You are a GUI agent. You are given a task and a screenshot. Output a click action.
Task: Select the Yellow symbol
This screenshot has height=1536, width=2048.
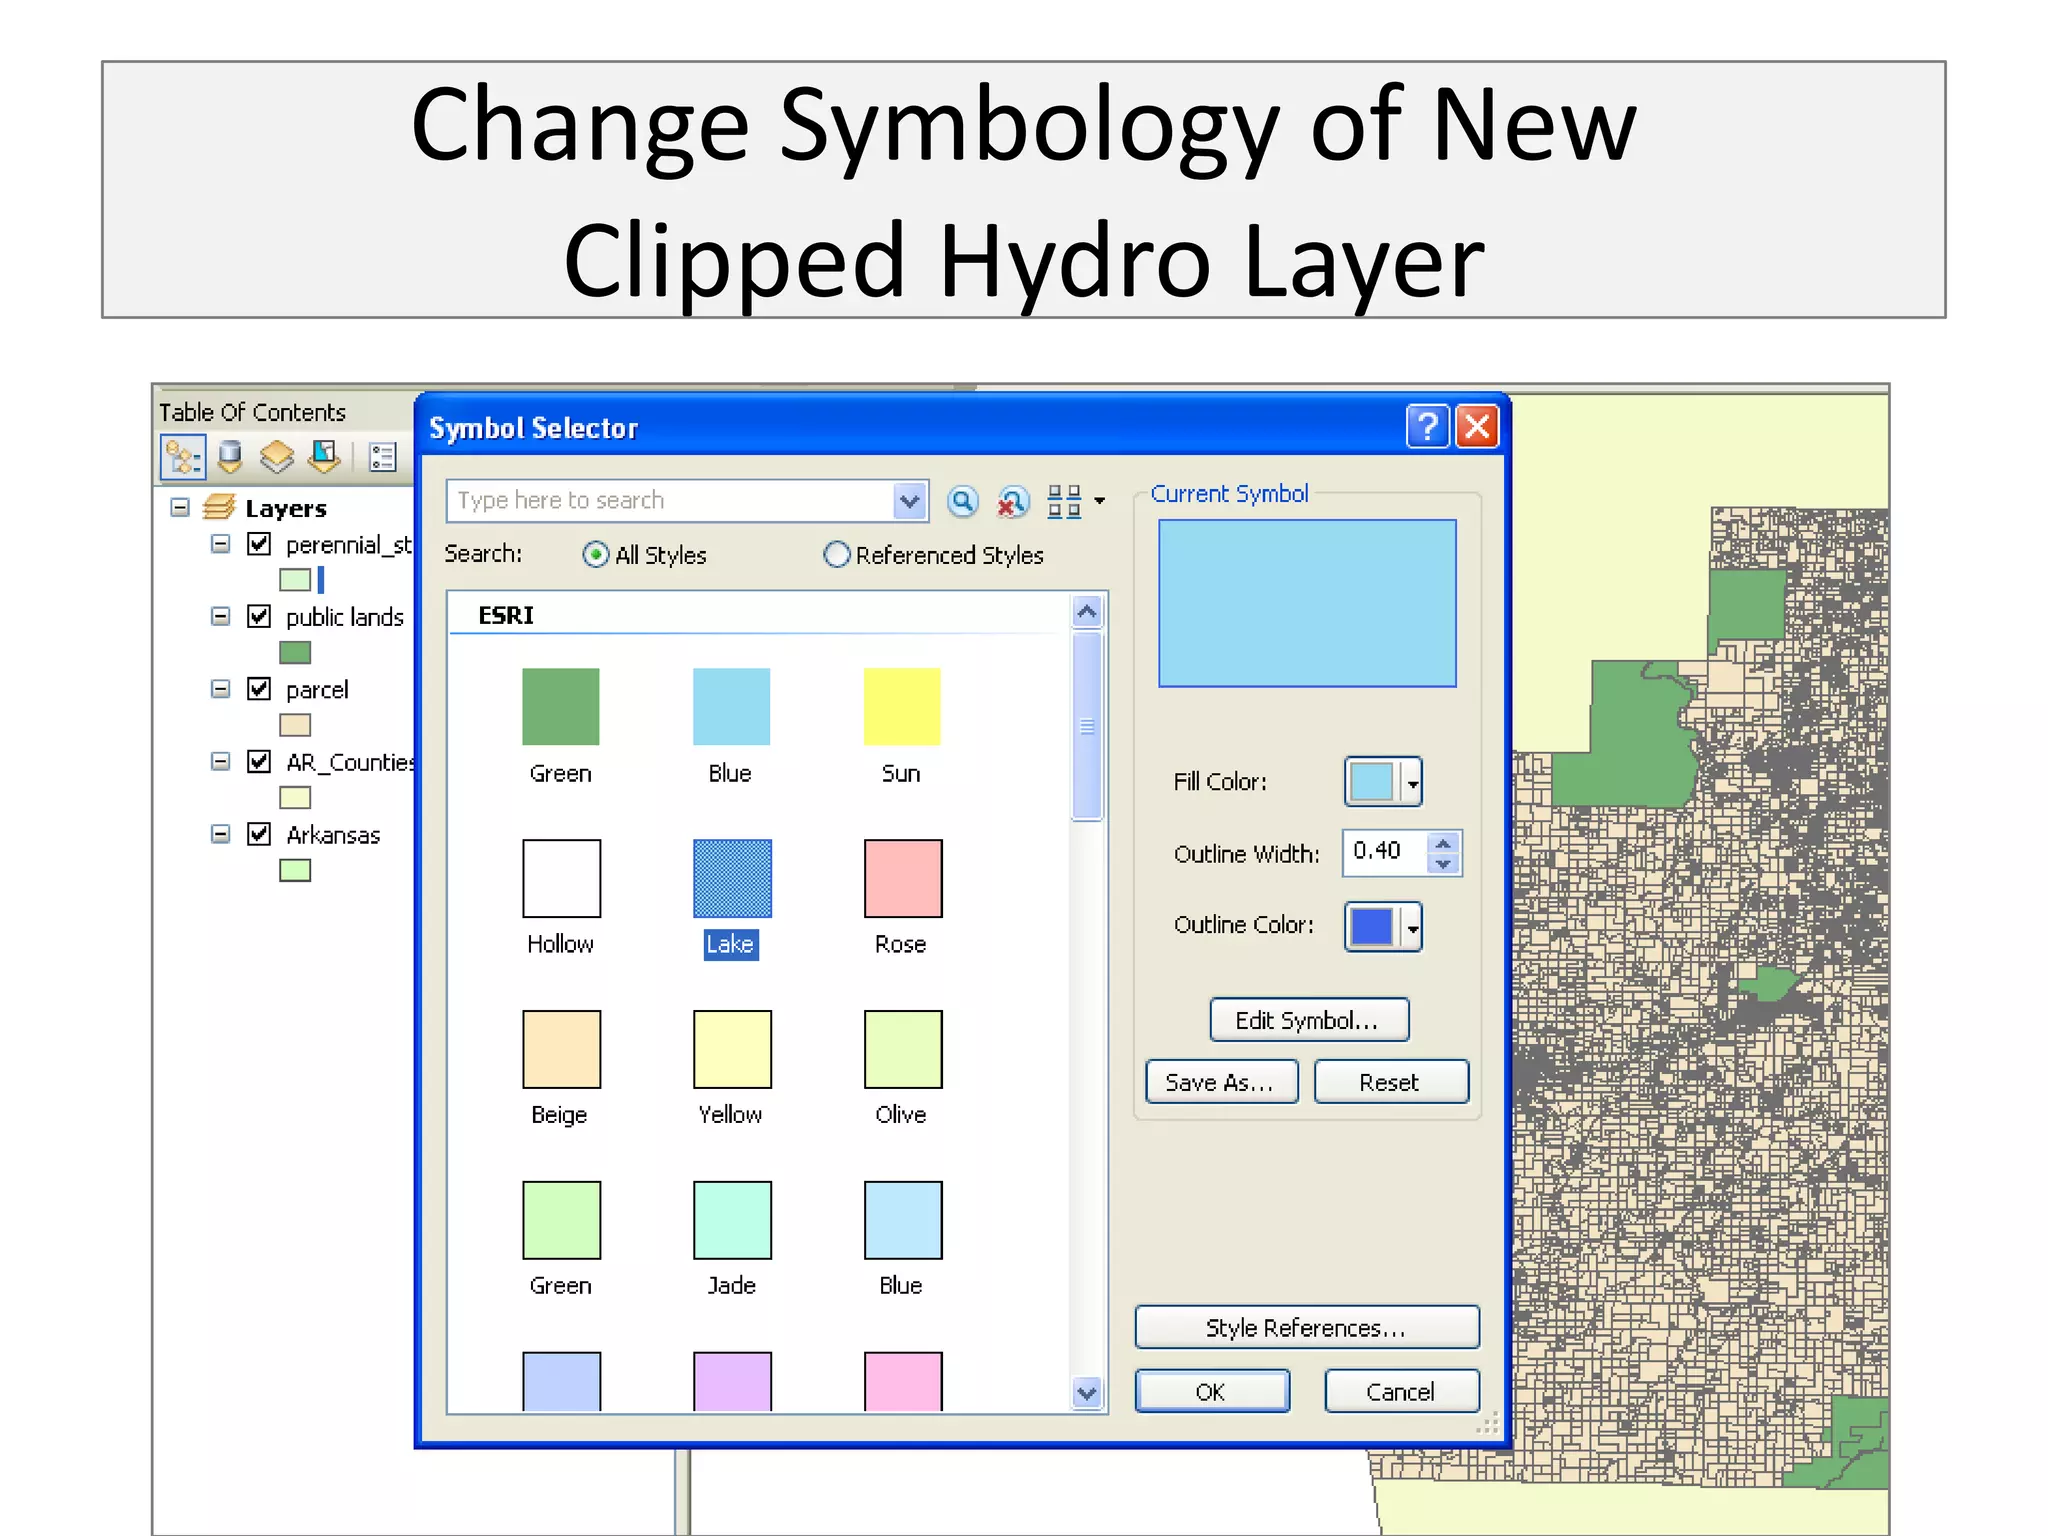coord(732,1049)
